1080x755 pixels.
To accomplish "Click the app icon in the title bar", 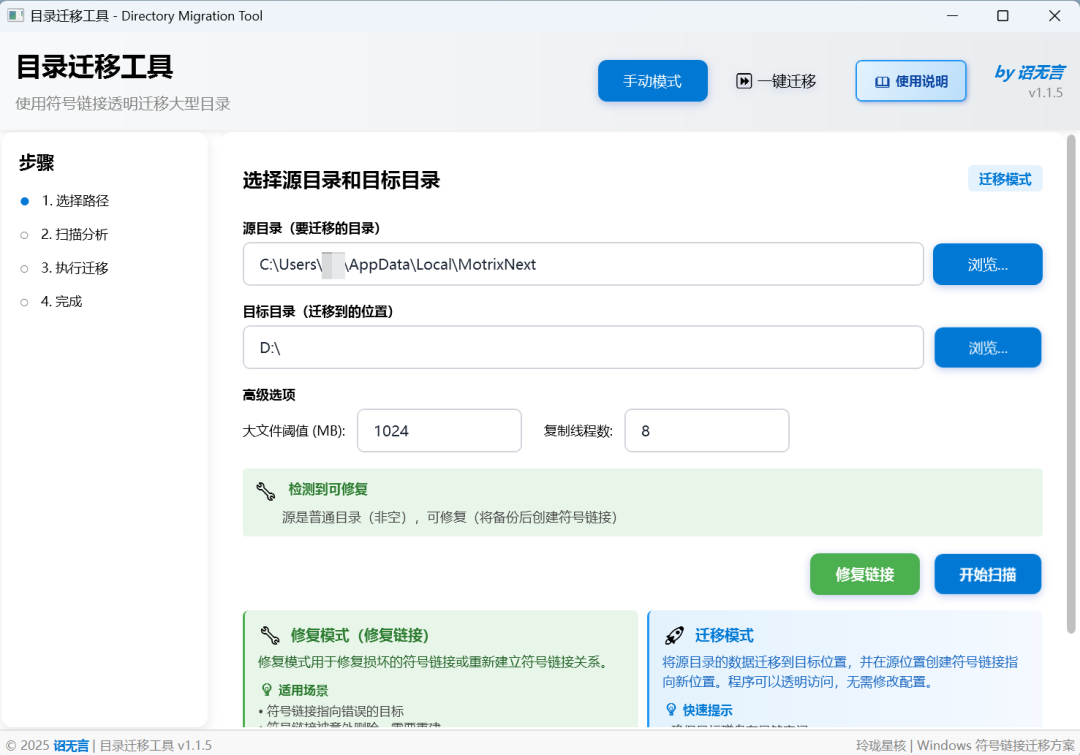I will tap(15, 16).
